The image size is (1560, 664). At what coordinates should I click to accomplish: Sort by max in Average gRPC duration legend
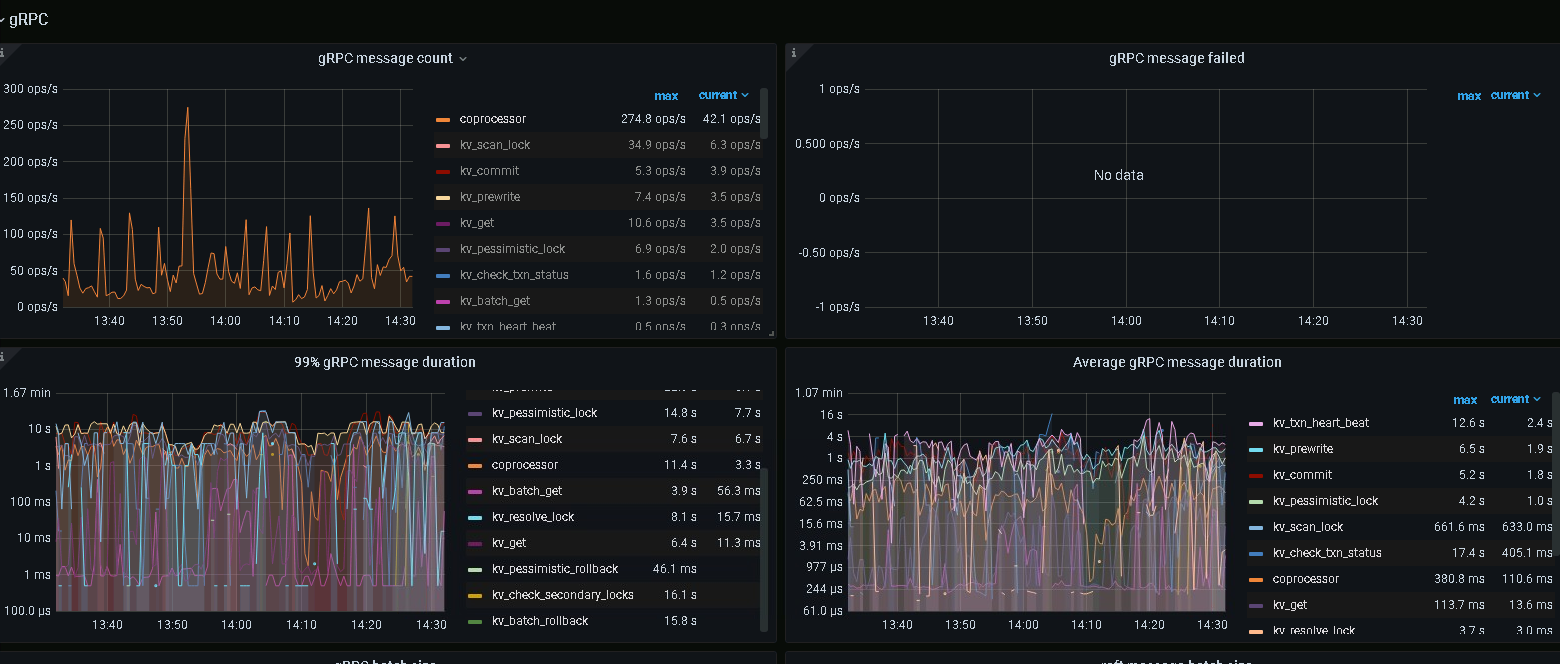[x=1464, y=400]
